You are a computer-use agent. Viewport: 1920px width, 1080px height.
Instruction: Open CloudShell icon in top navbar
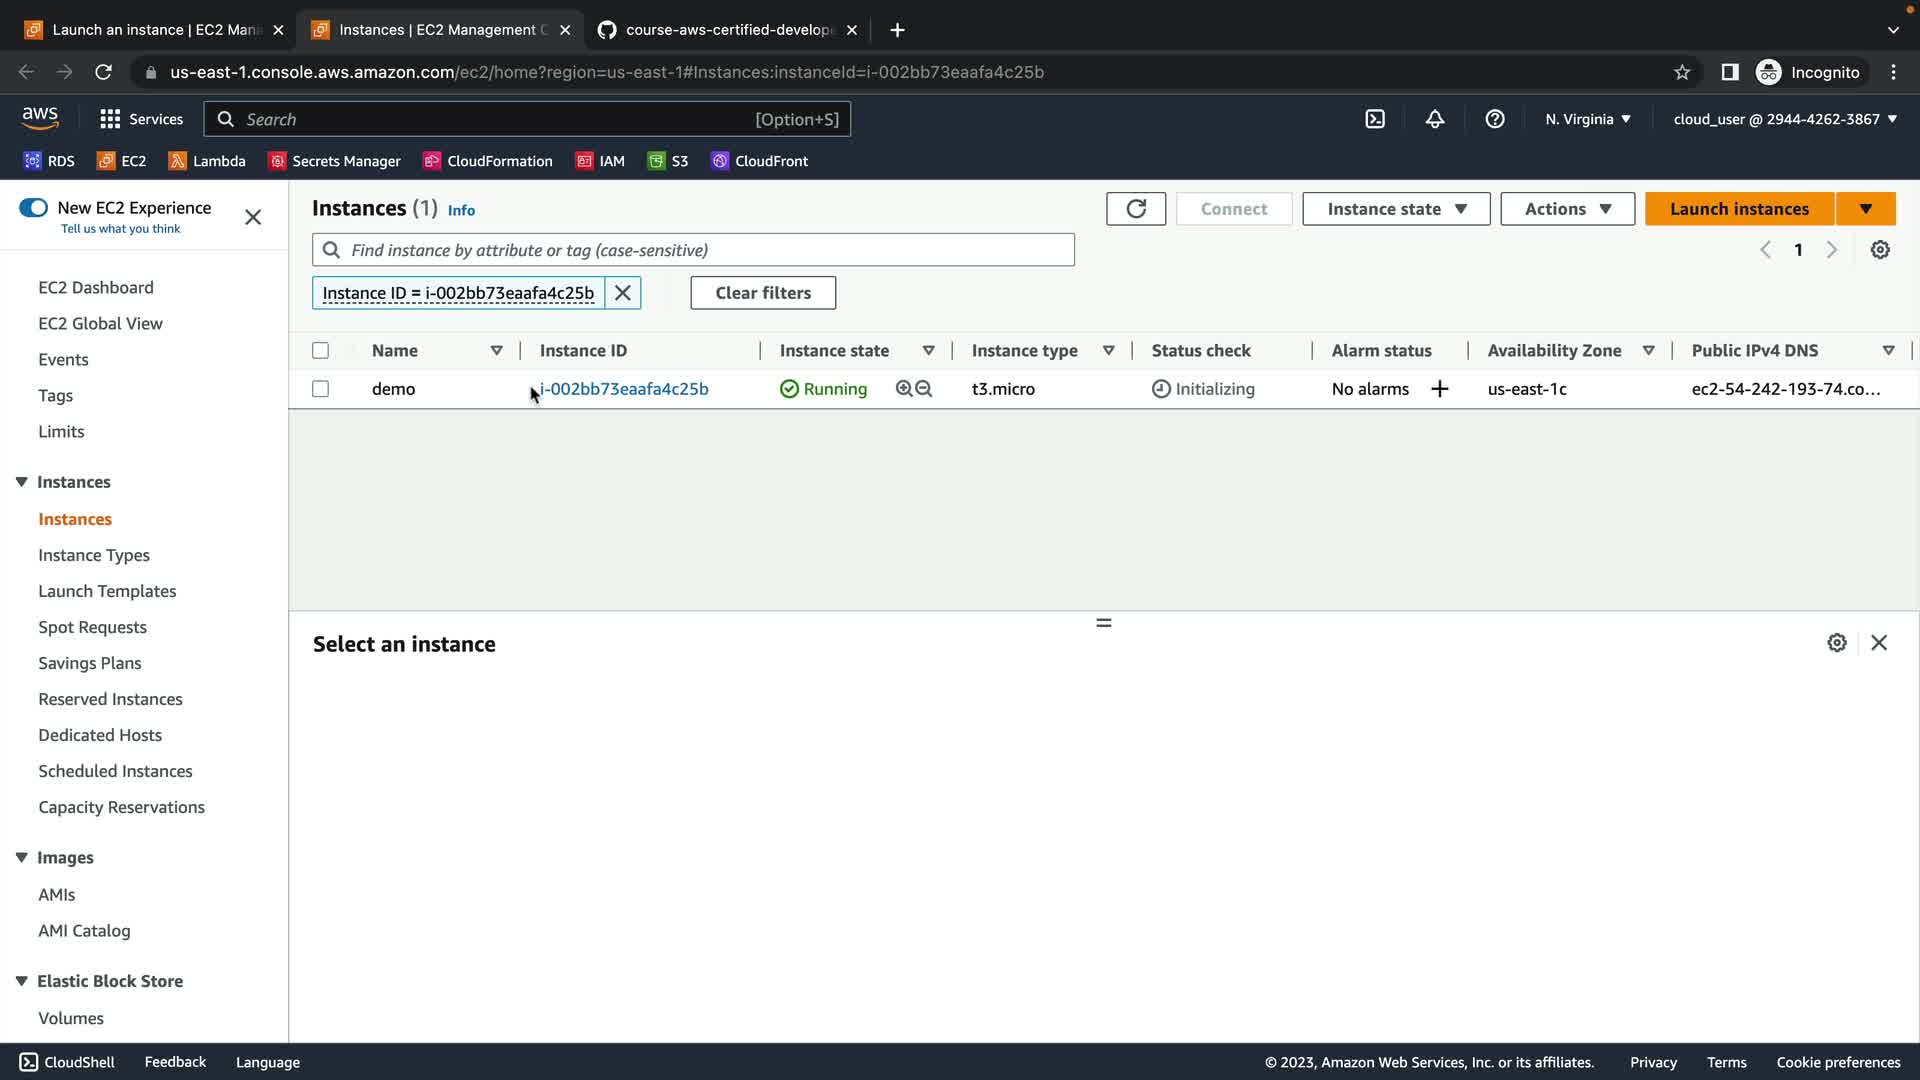point(1375,119)
